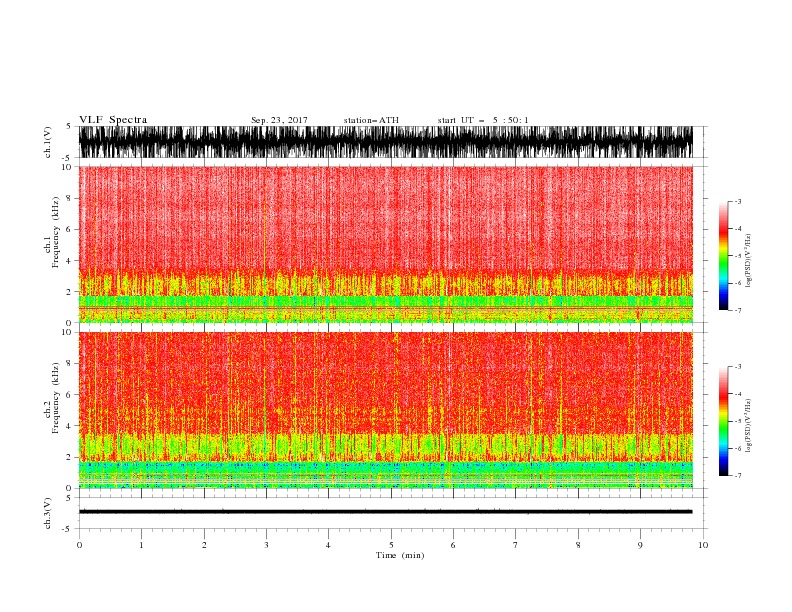Click the 'start UT = 5:50:1' text

(483, 120)
